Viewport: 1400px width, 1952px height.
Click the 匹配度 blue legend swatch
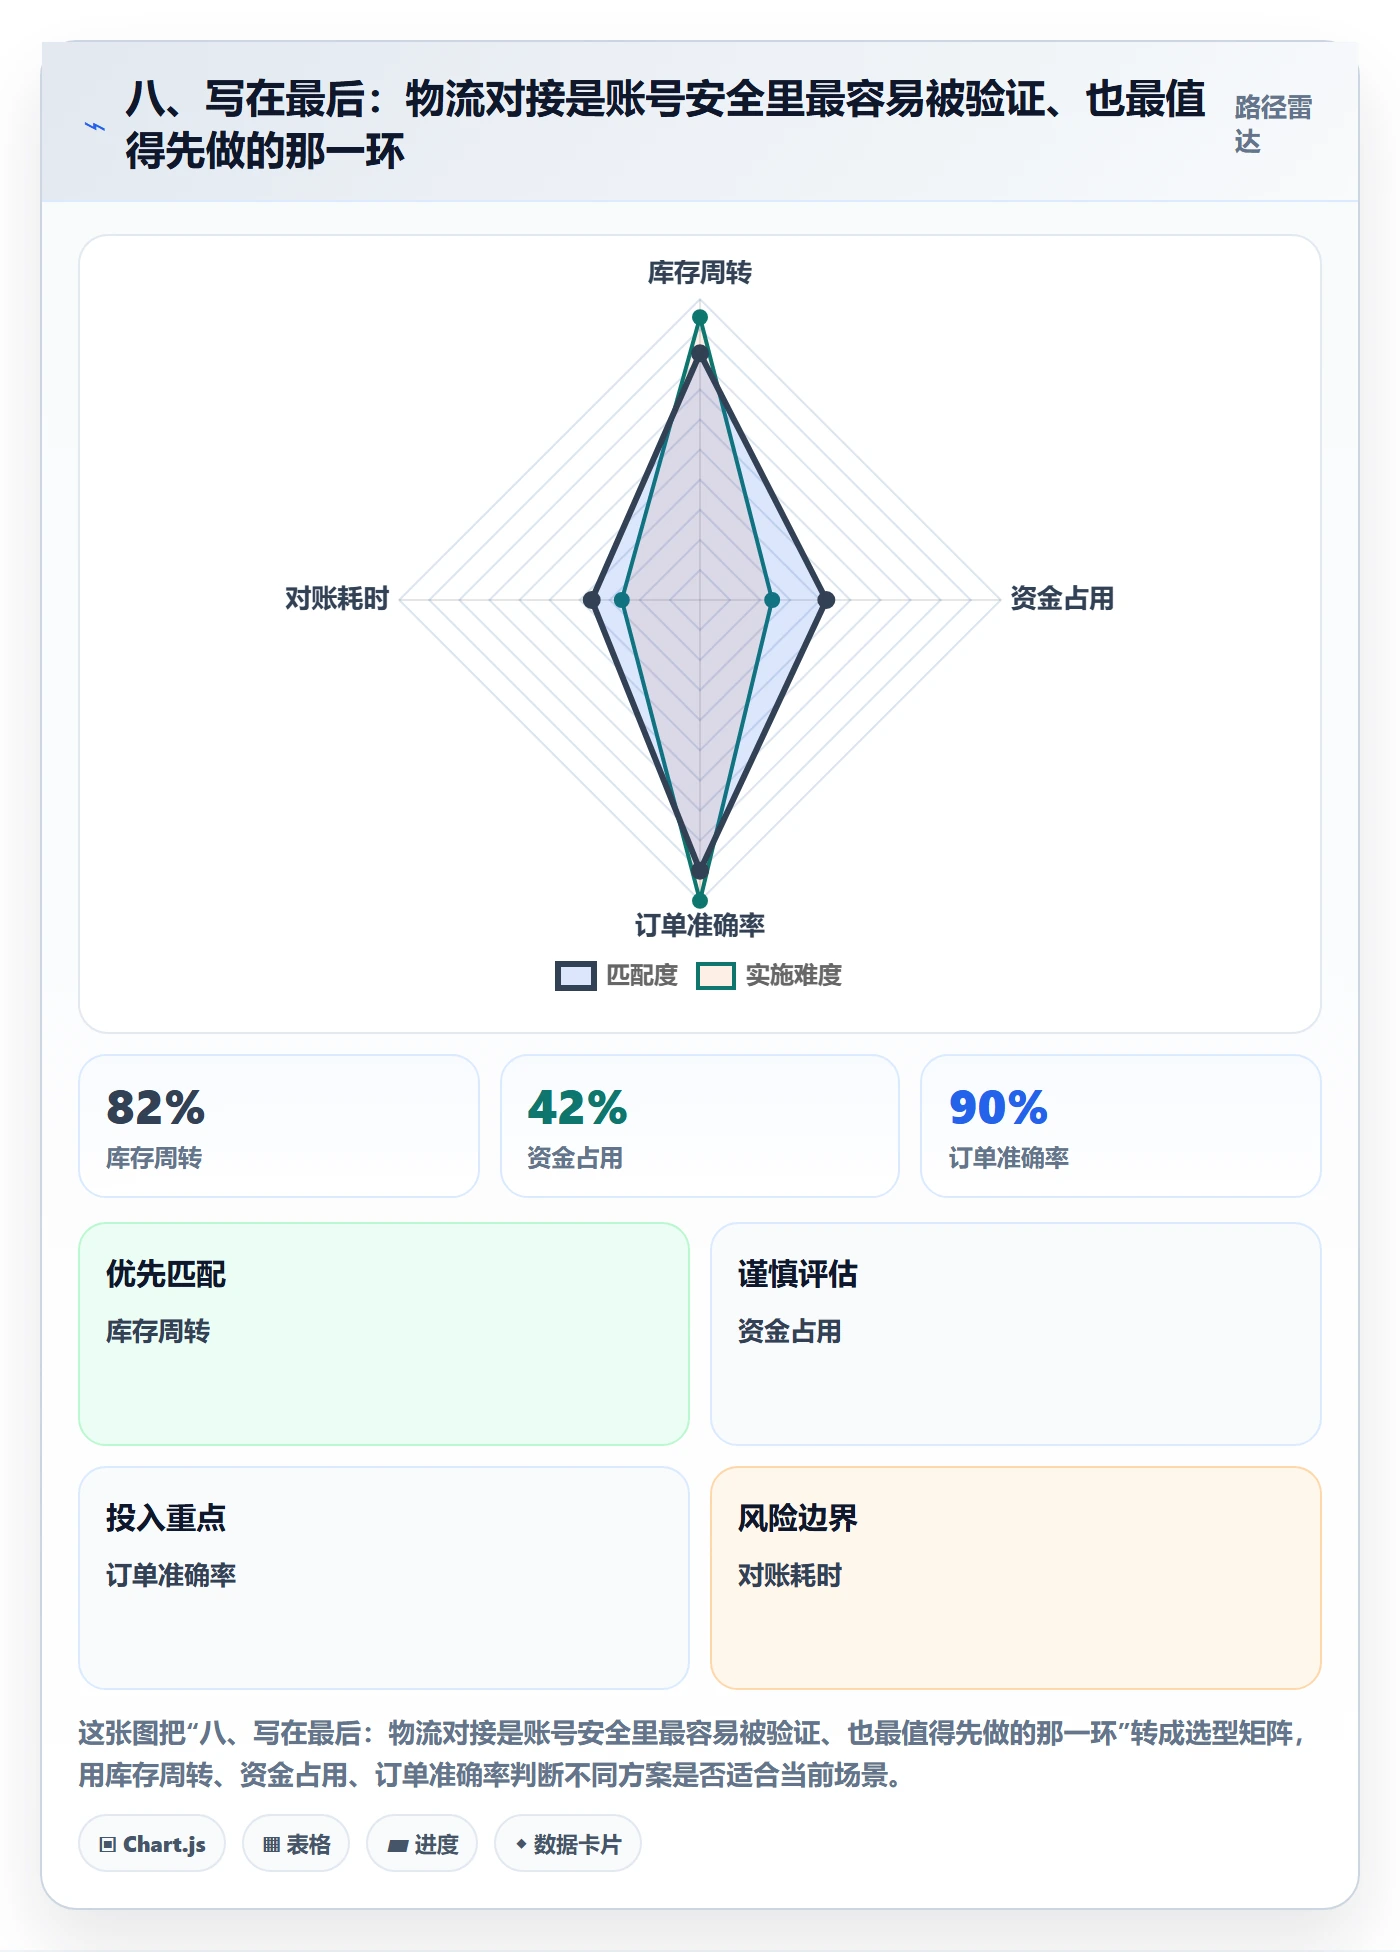point(576,976)
